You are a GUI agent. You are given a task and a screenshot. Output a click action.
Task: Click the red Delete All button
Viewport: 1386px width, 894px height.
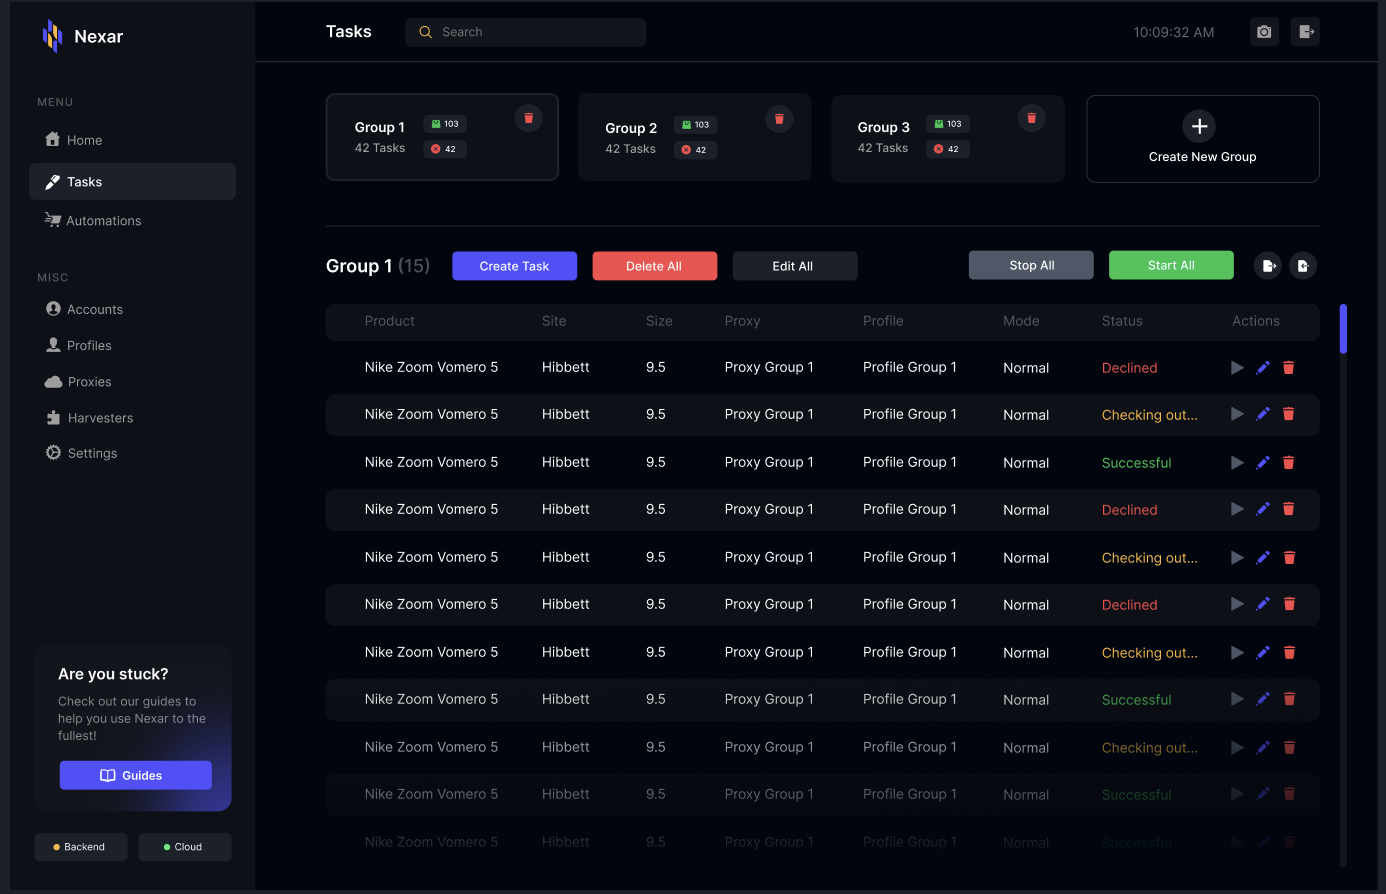click(x=654, y=266)
